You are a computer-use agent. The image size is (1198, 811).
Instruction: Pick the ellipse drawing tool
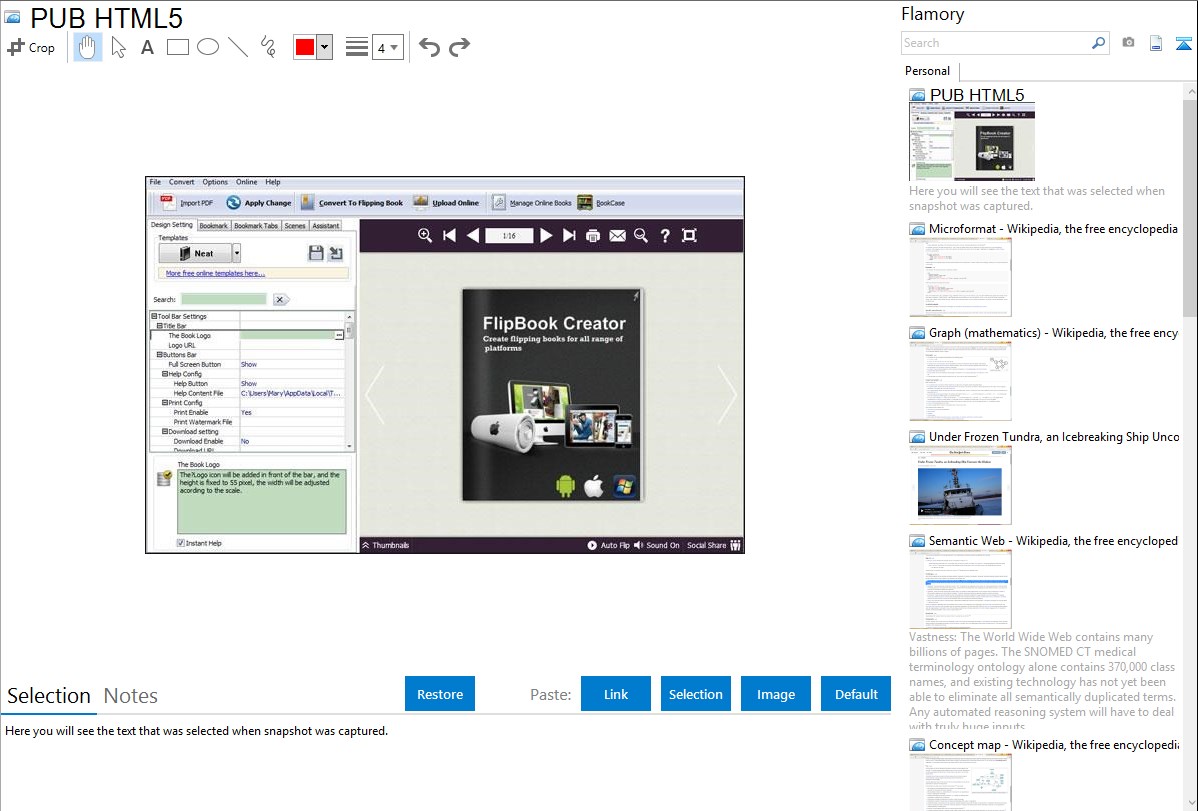coord(208,47)
